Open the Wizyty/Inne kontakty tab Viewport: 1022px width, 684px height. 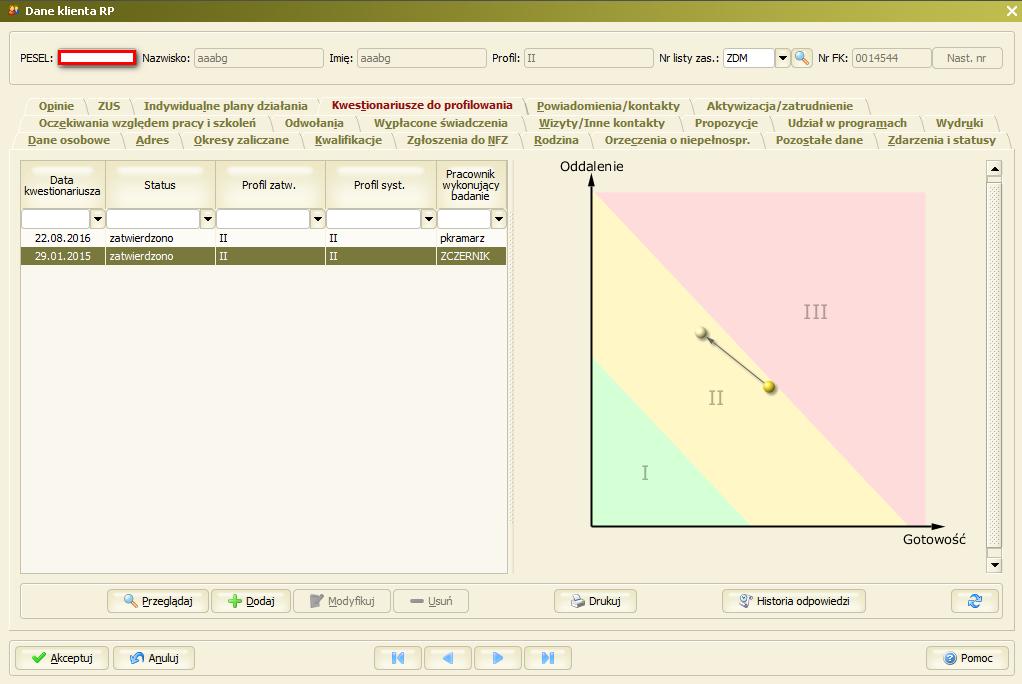click(602, 123)
